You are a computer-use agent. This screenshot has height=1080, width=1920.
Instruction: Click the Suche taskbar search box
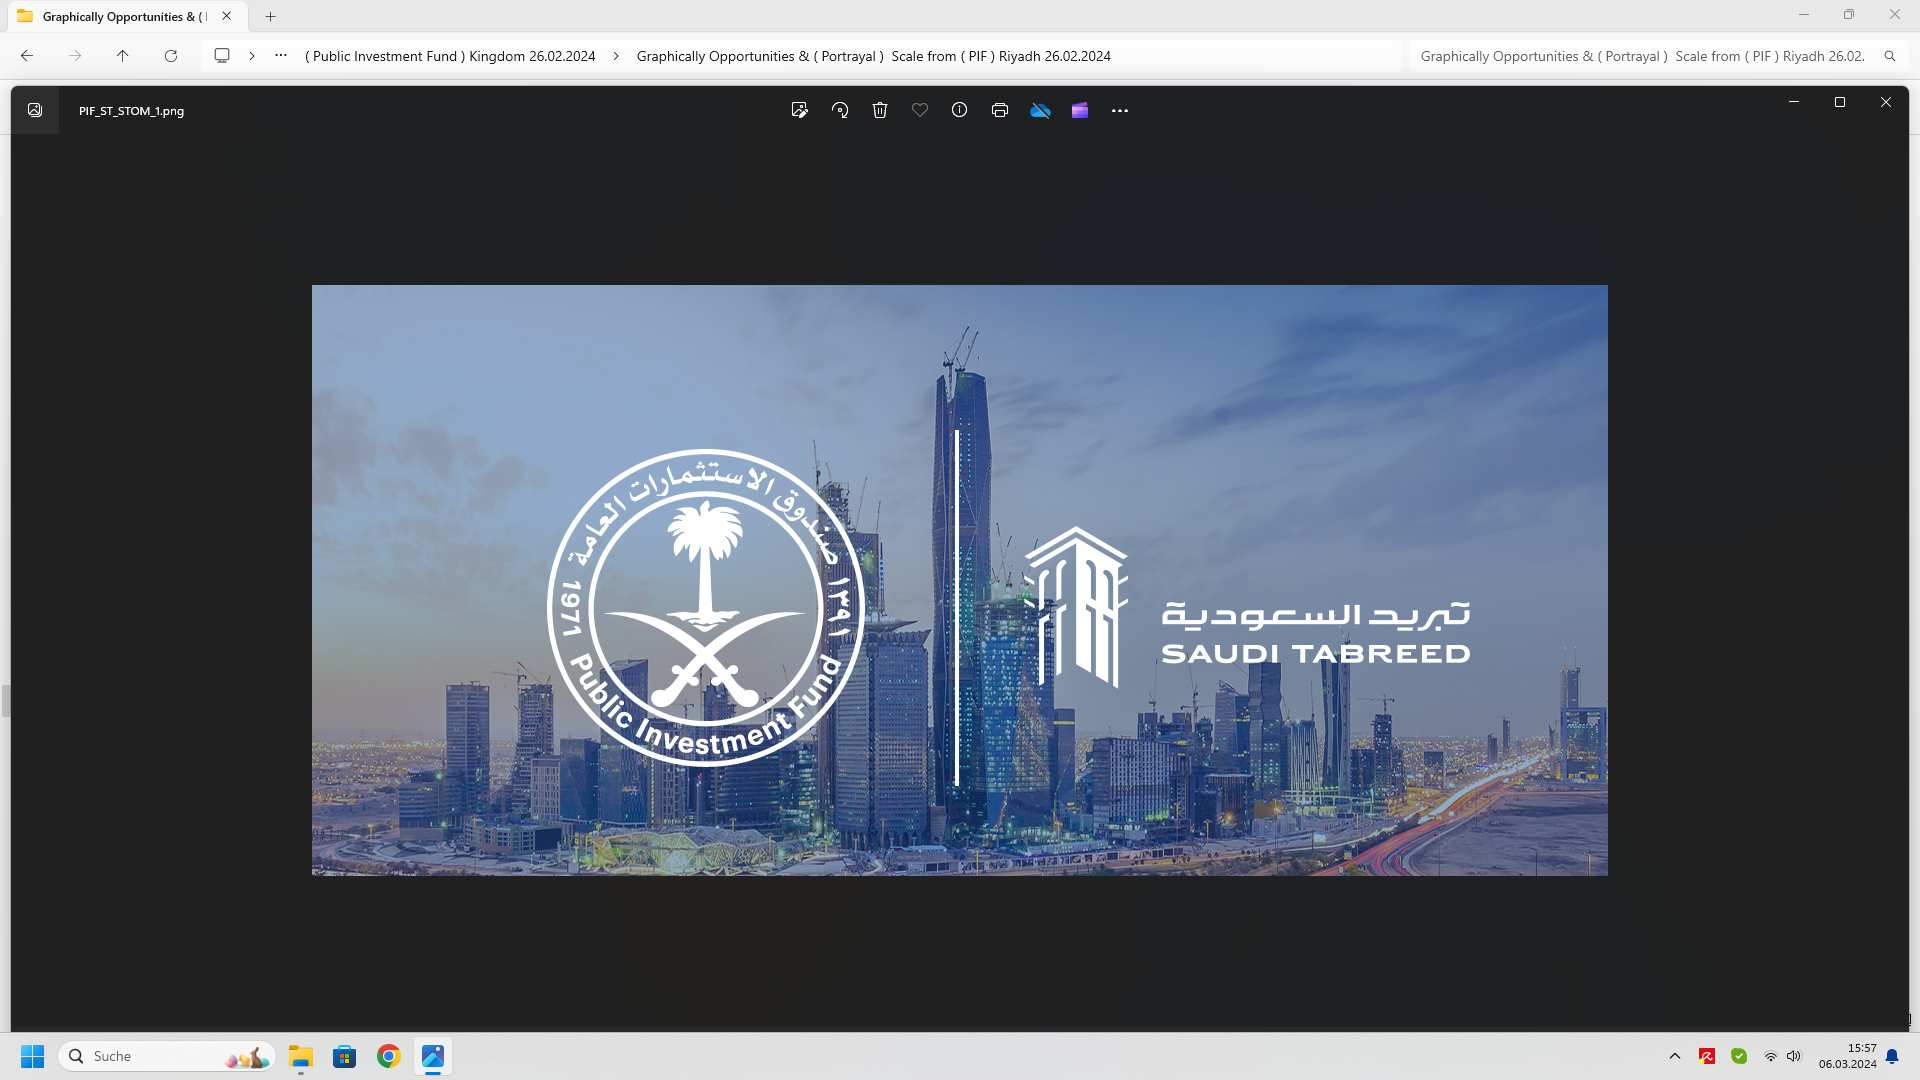point(167,1056)
